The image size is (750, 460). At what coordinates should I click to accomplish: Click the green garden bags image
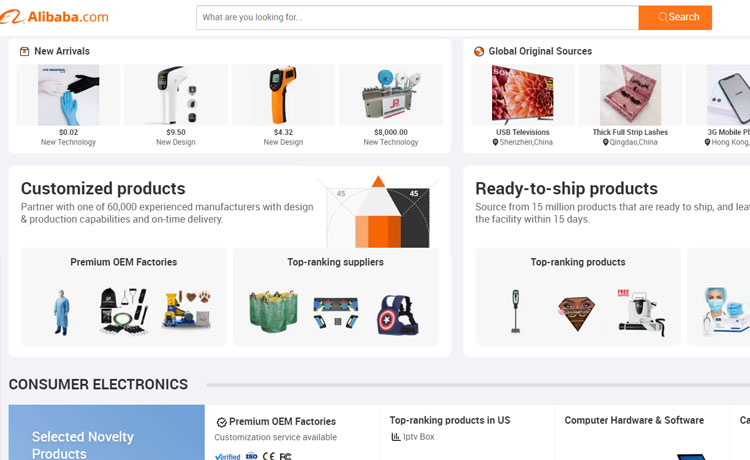pyautogui.click(x=274, y=312)
